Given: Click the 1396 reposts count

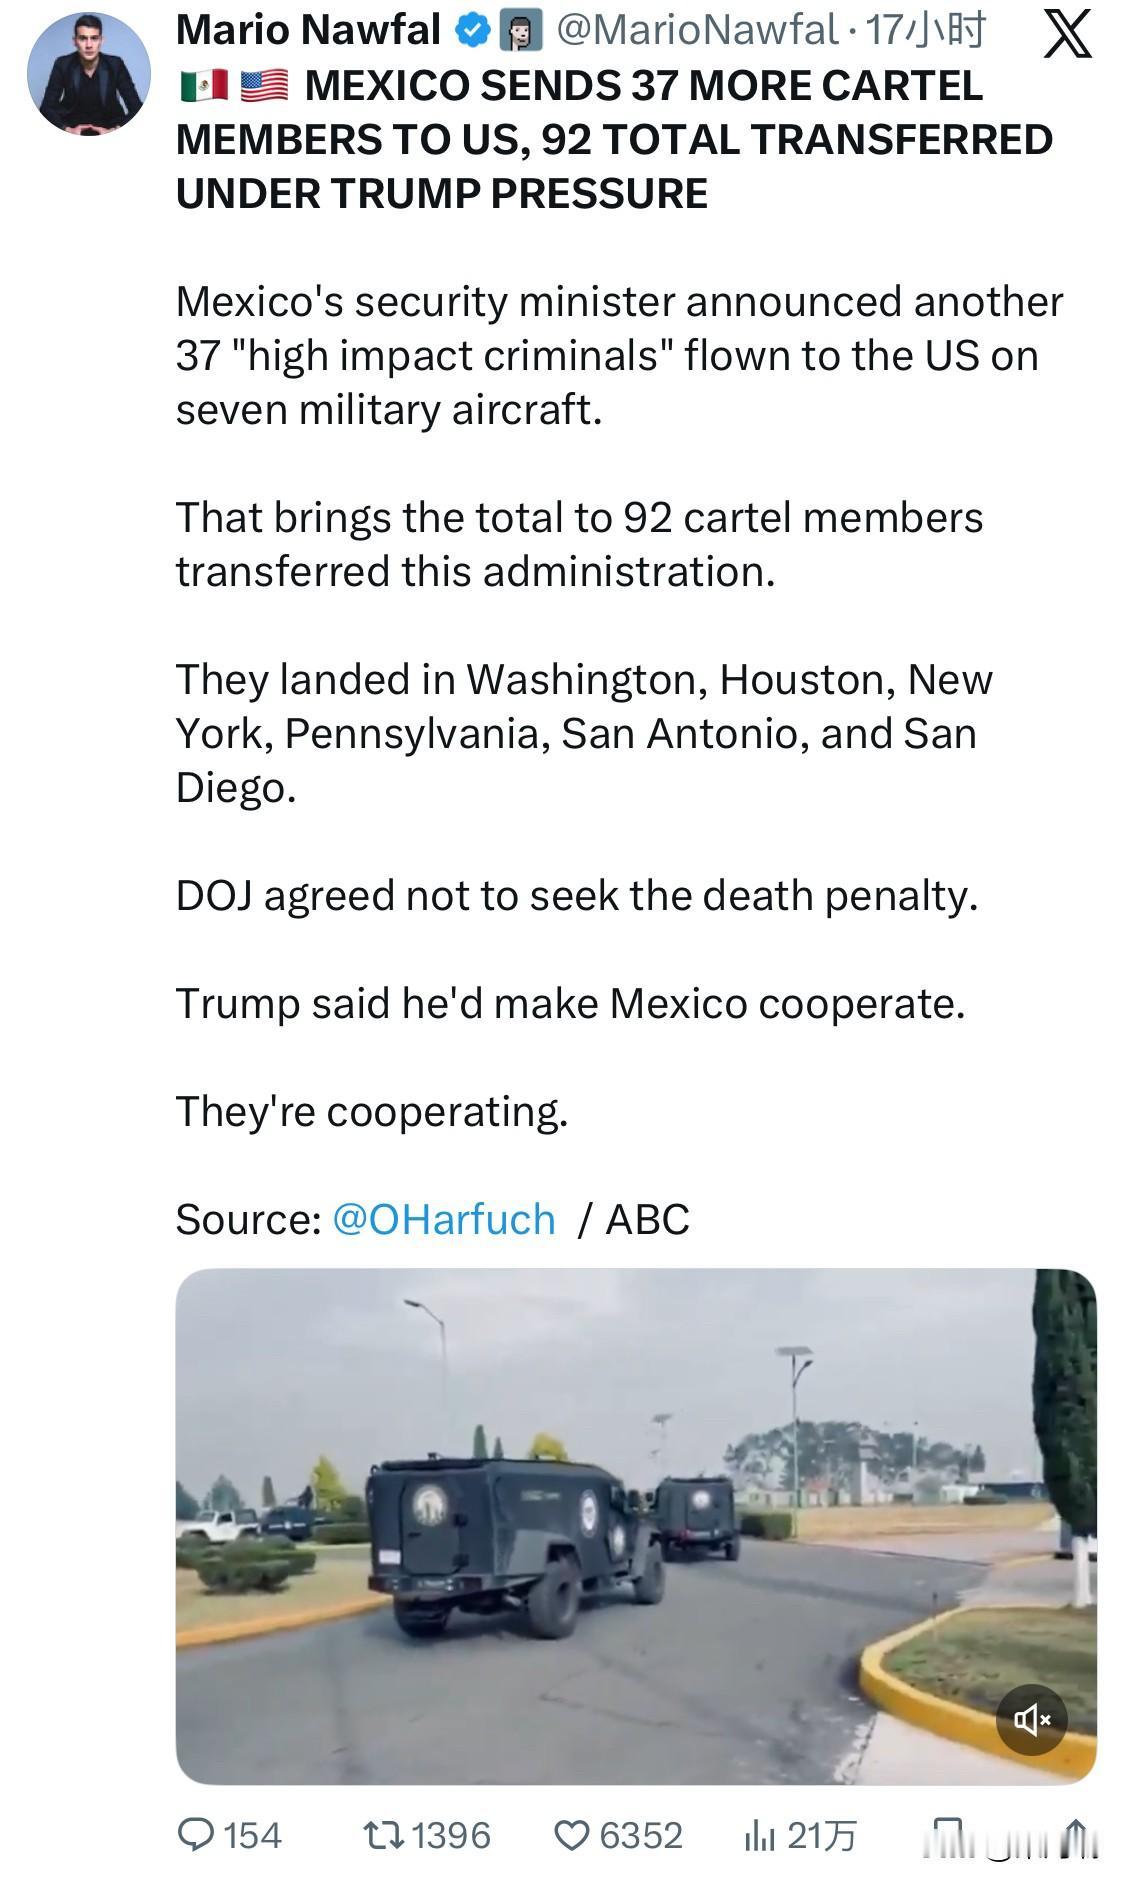Looking at the screenshot, I should tap(451, 1835).
